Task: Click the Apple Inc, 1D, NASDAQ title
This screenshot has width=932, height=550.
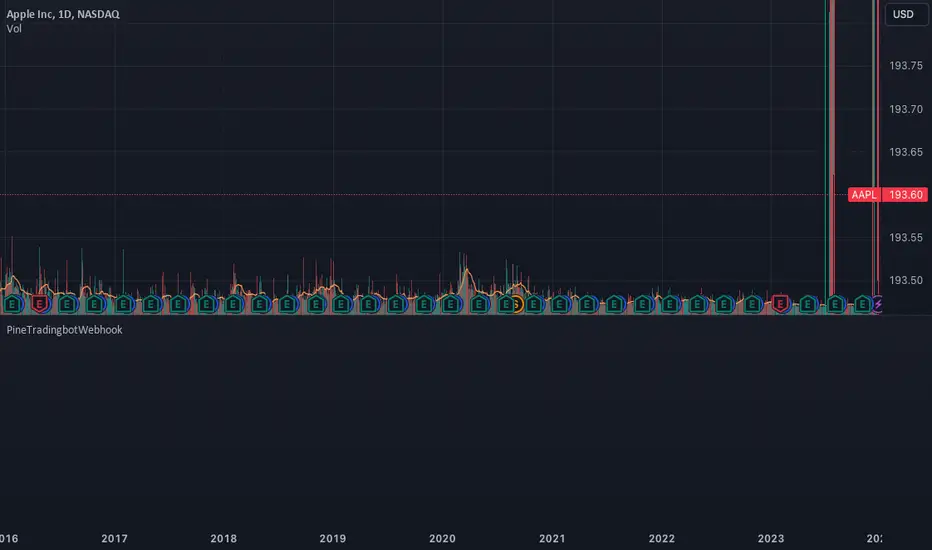Action: (x=63, y=14)
